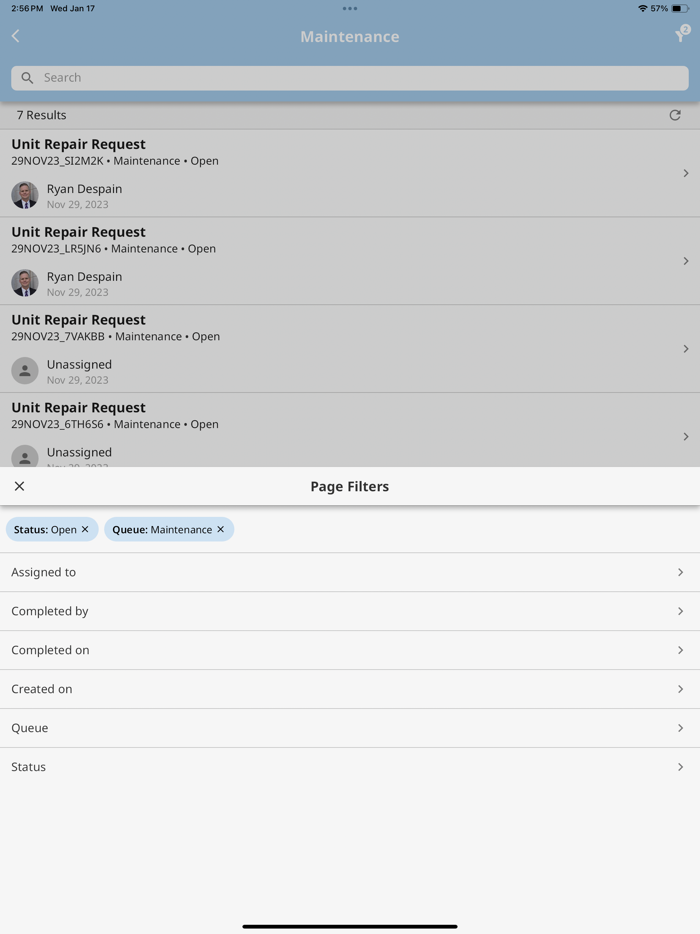Click inside the Search input field
This screenshot has width=700, height=934.
click(x=350, y=77)
